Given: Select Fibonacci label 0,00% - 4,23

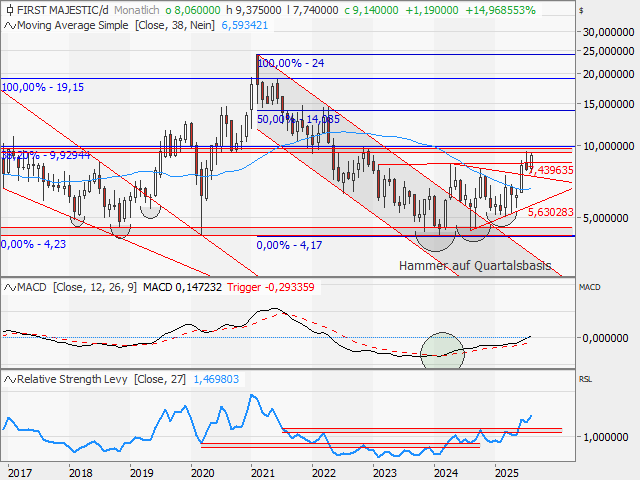Looking at the screenshot, I should point(33,244).
